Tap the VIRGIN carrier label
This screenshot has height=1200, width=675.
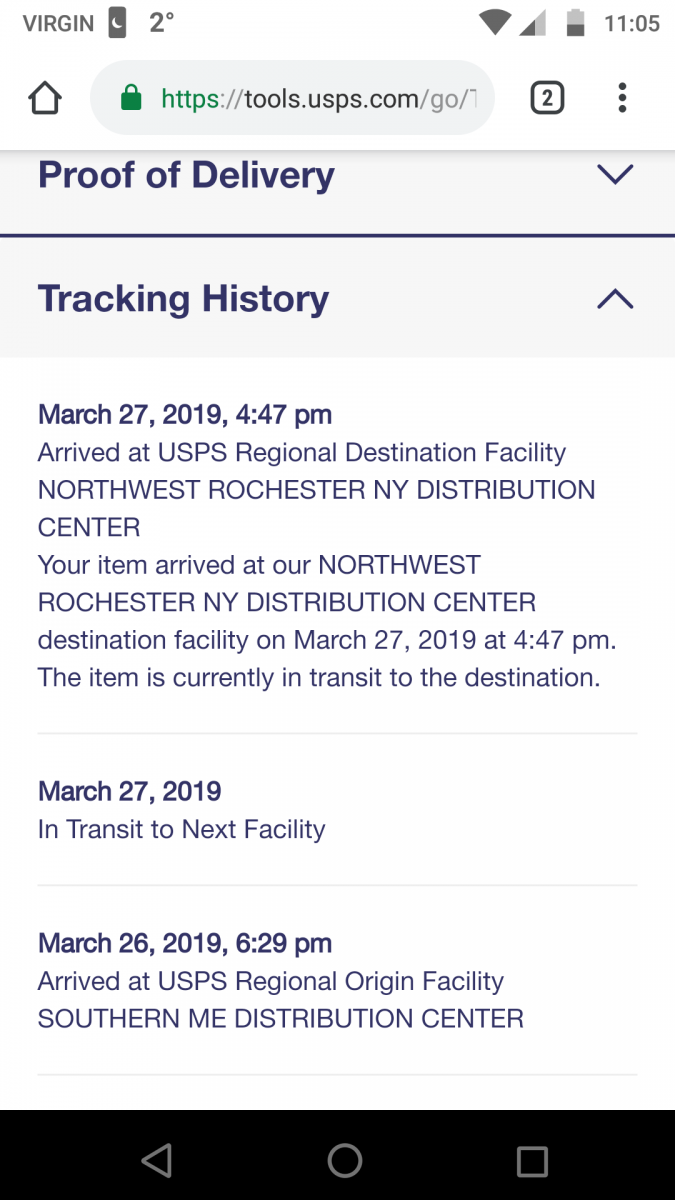click(x=58, y=23)
